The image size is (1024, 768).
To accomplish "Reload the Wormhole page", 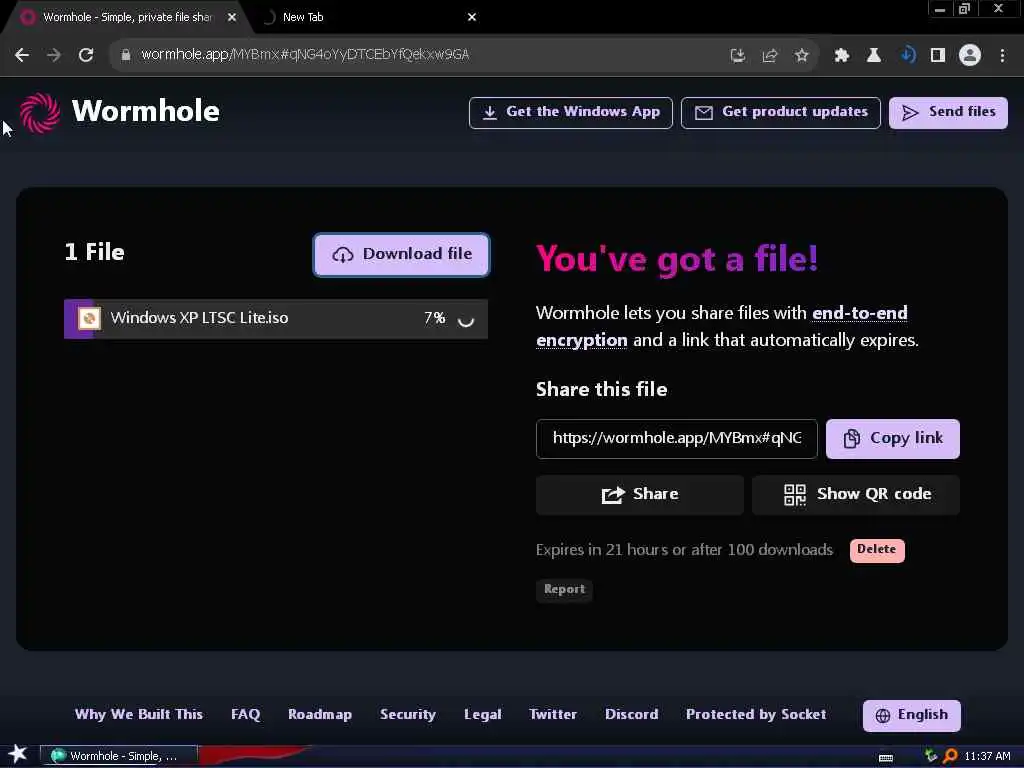I will 86,55.
